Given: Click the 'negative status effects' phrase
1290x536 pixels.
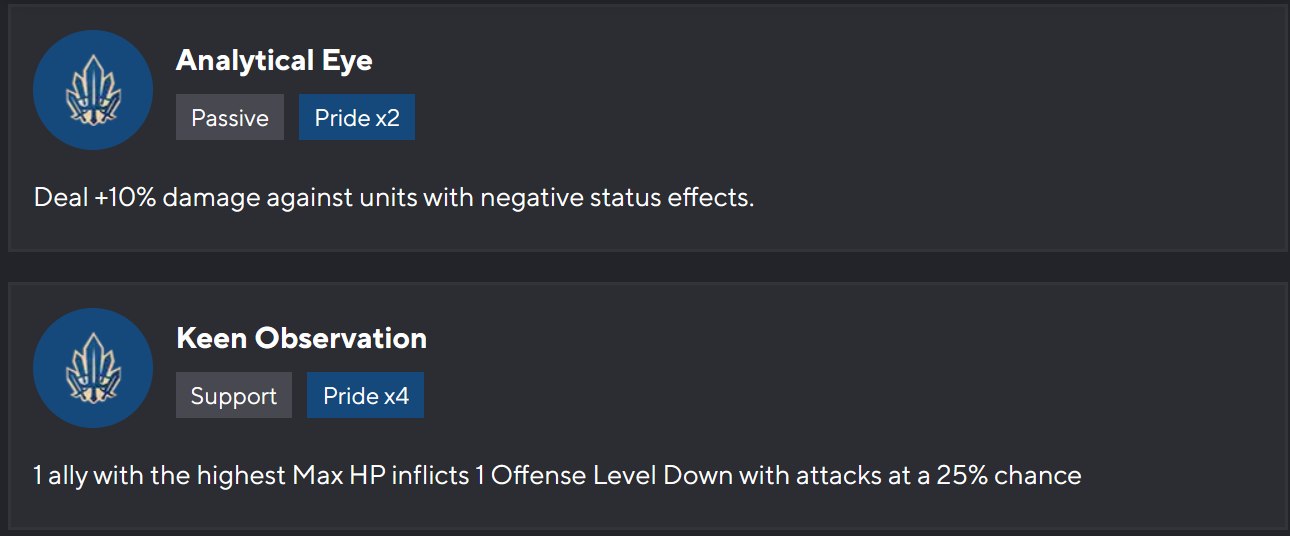Looking at the screenshot, I should (x=615, y=197).
